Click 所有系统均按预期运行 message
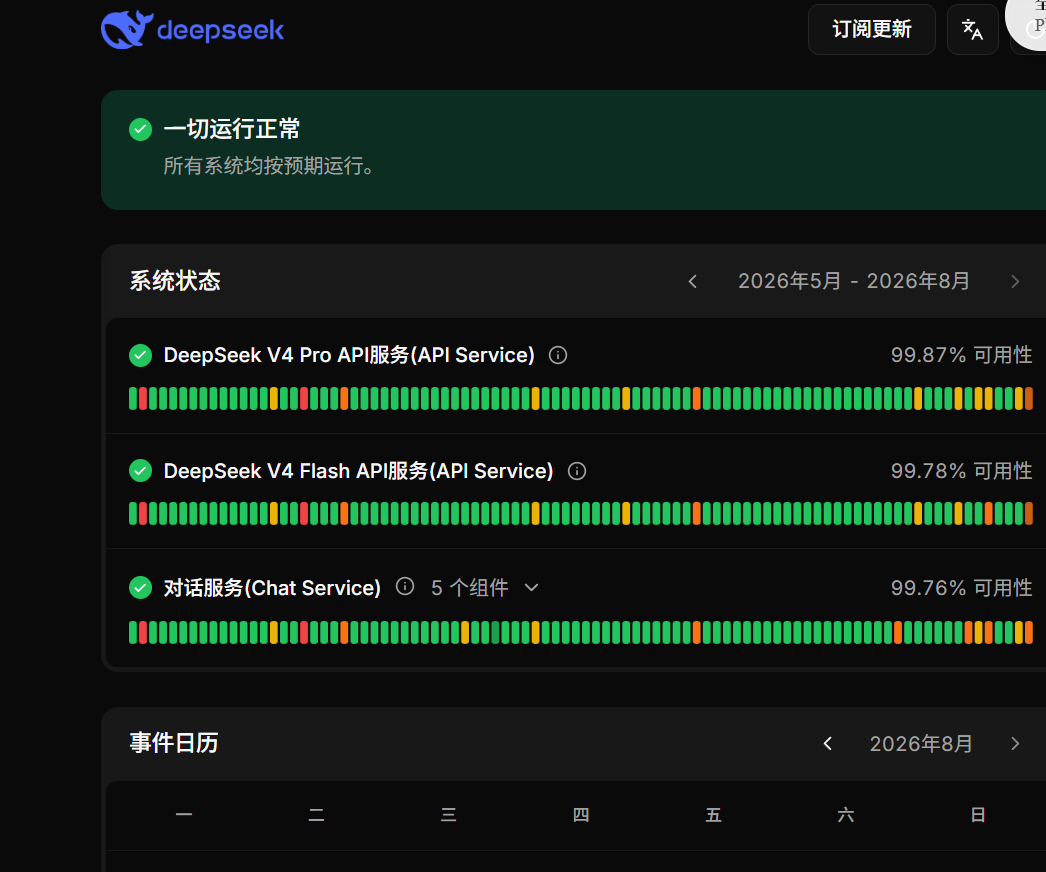The width and height of the screenshot is (1046, 872). click(269, 165)
